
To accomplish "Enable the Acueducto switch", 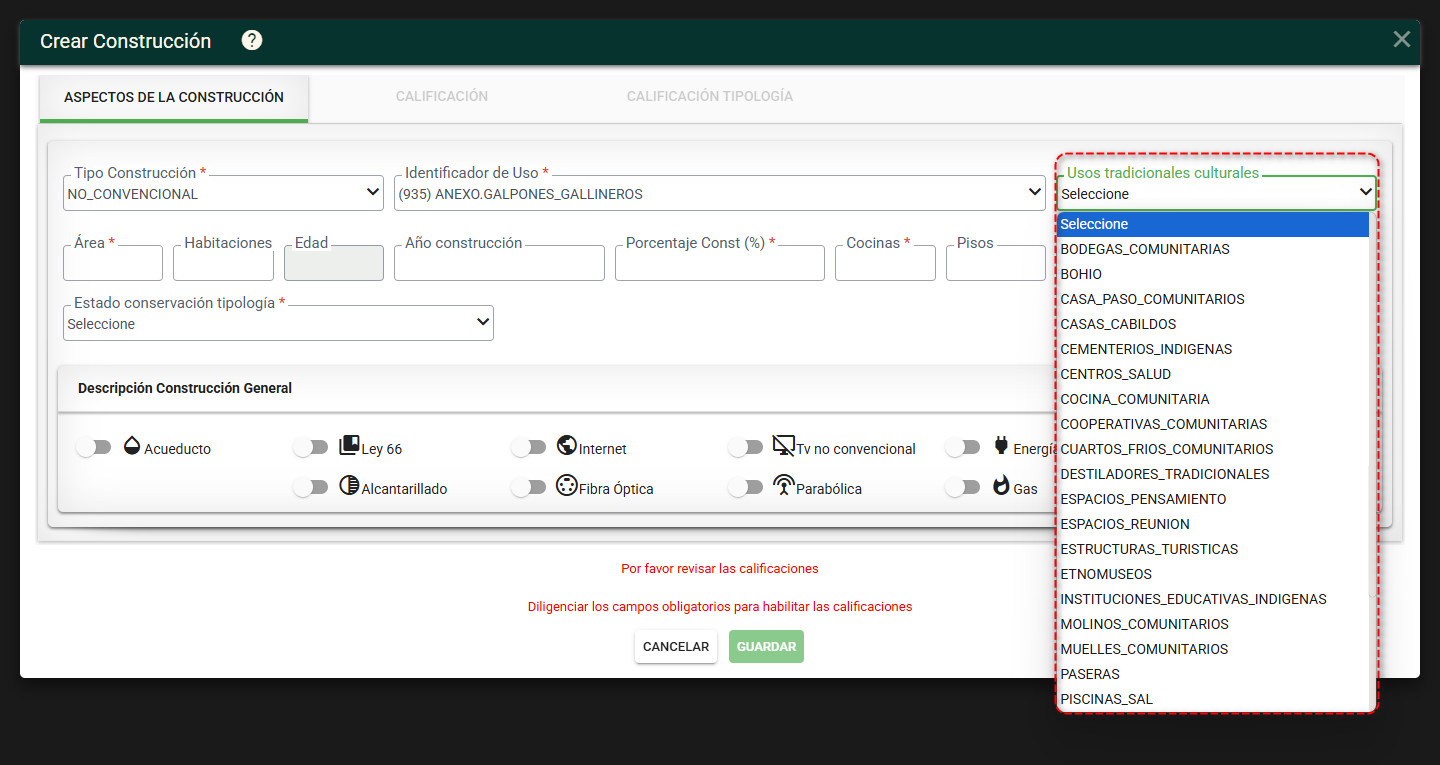I will tap(93, 448).
